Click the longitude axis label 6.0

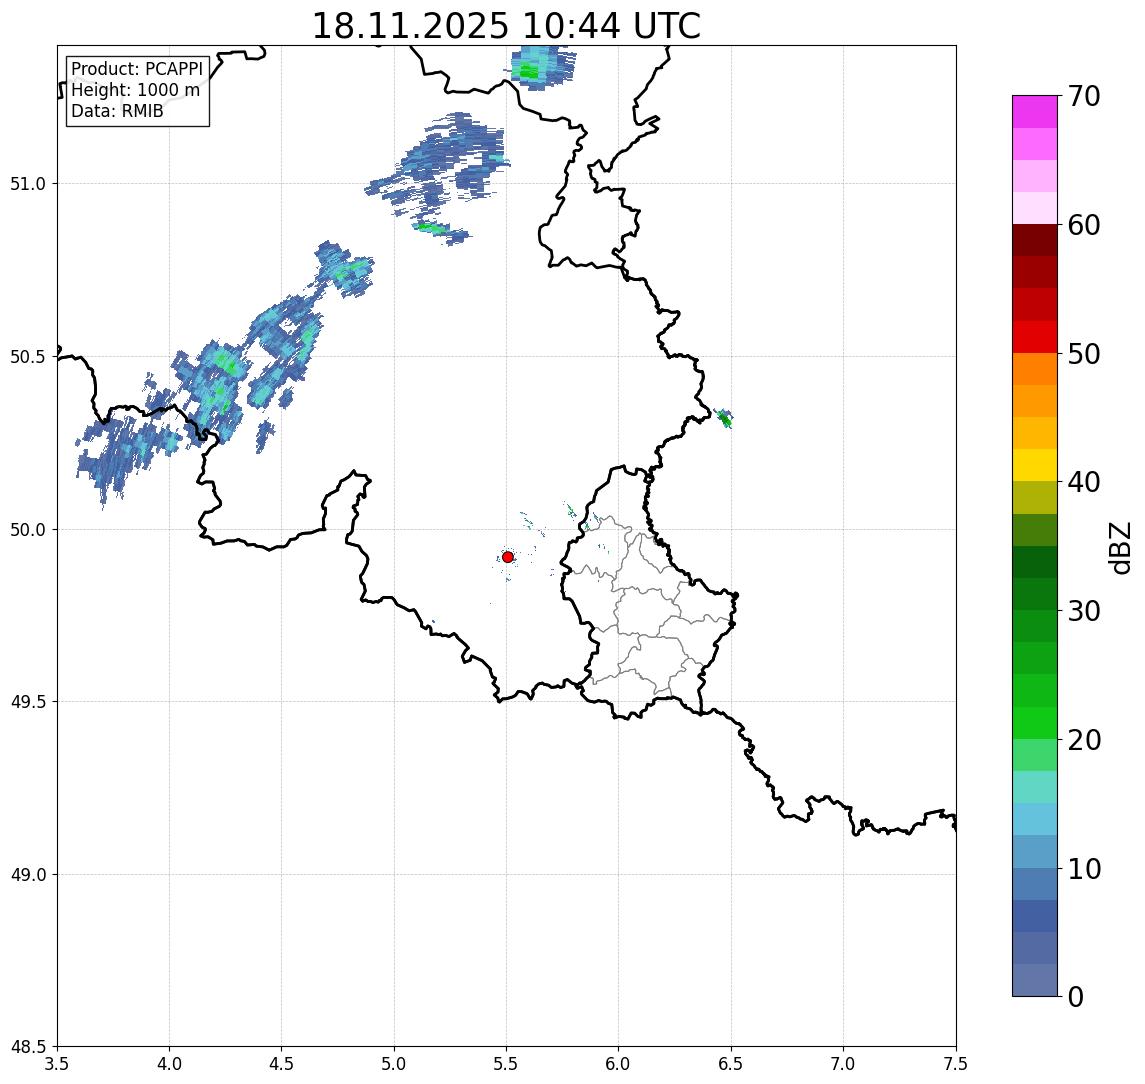click(619, 1064)
